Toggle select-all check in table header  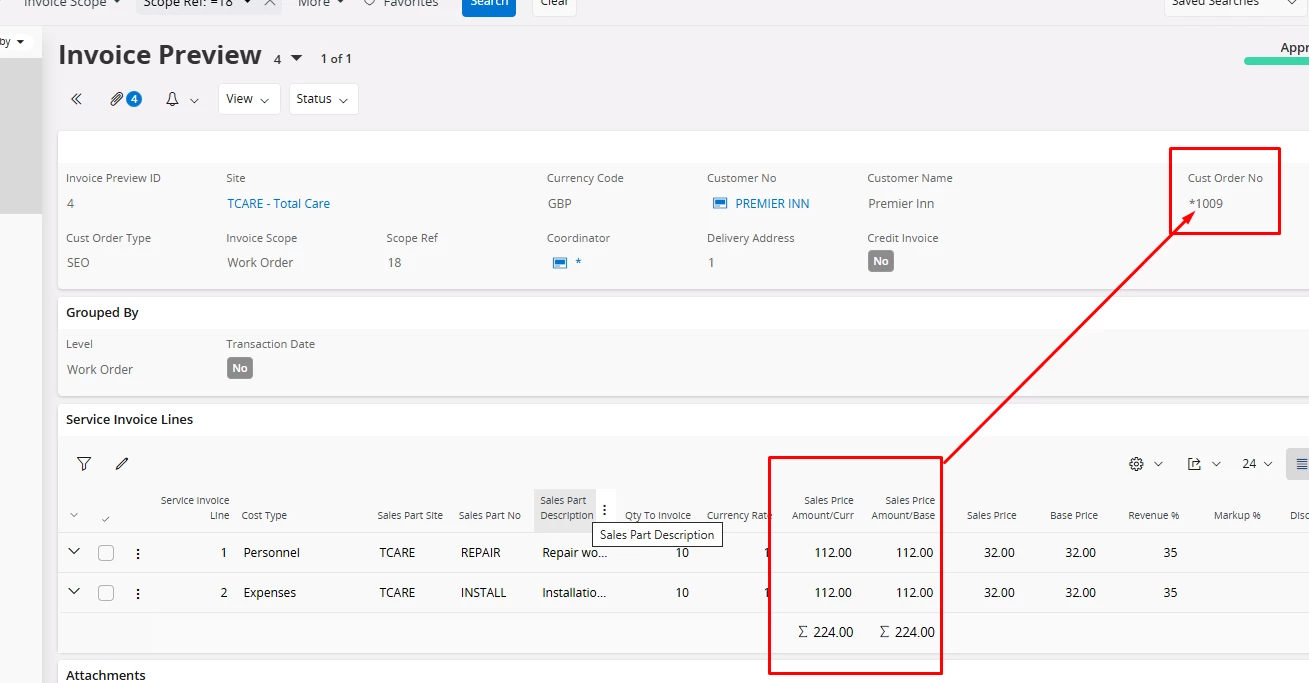(x=106, y=518)
